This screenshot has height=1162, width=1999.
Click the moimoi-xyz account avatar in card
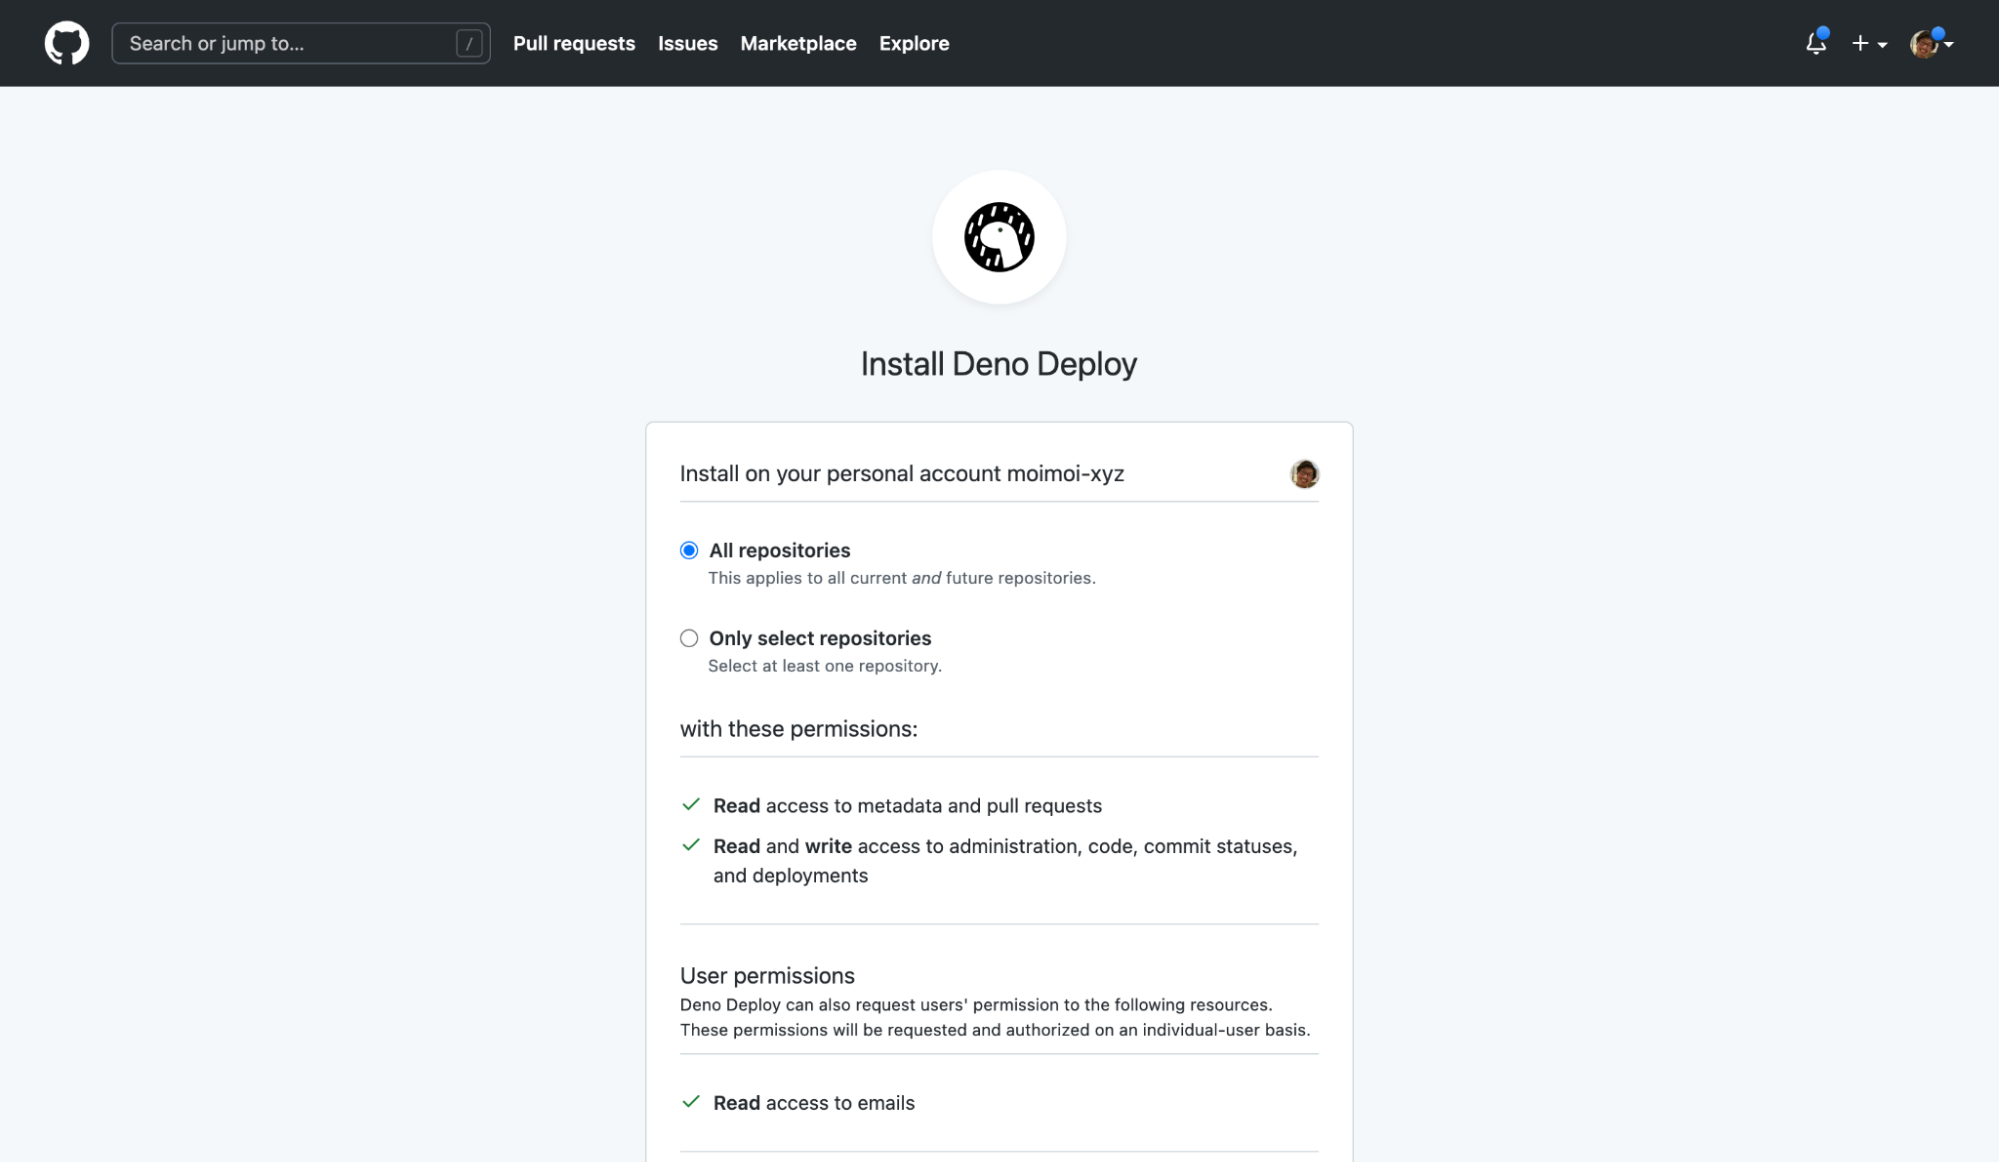(1304, 473)
